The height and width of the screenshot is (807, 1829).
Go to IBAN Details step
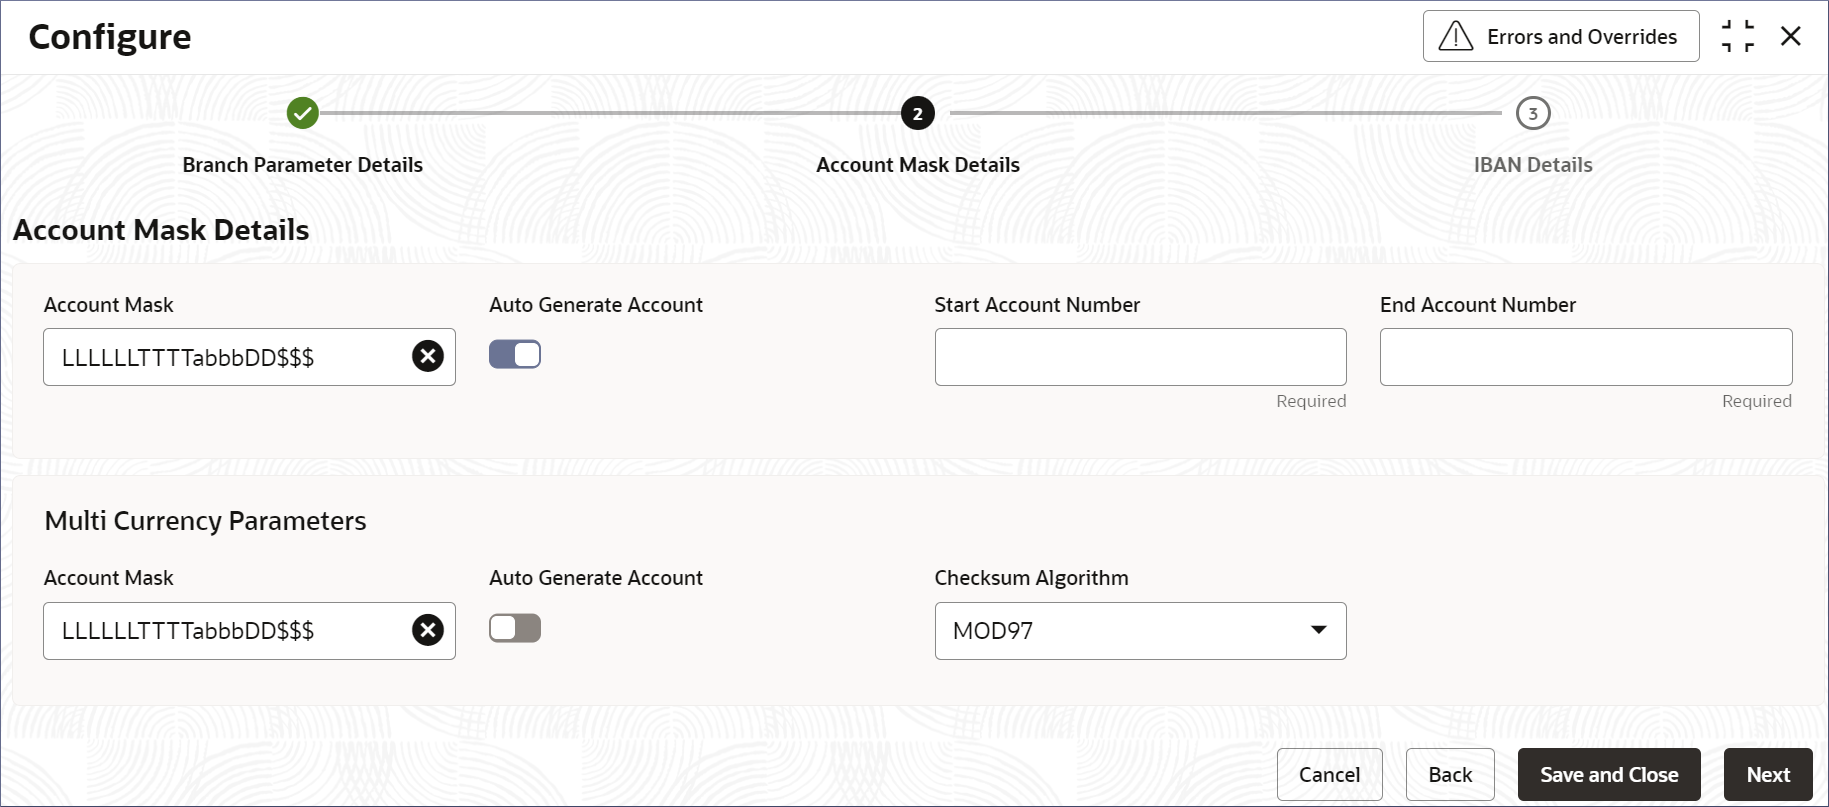tap(1532, 165)
